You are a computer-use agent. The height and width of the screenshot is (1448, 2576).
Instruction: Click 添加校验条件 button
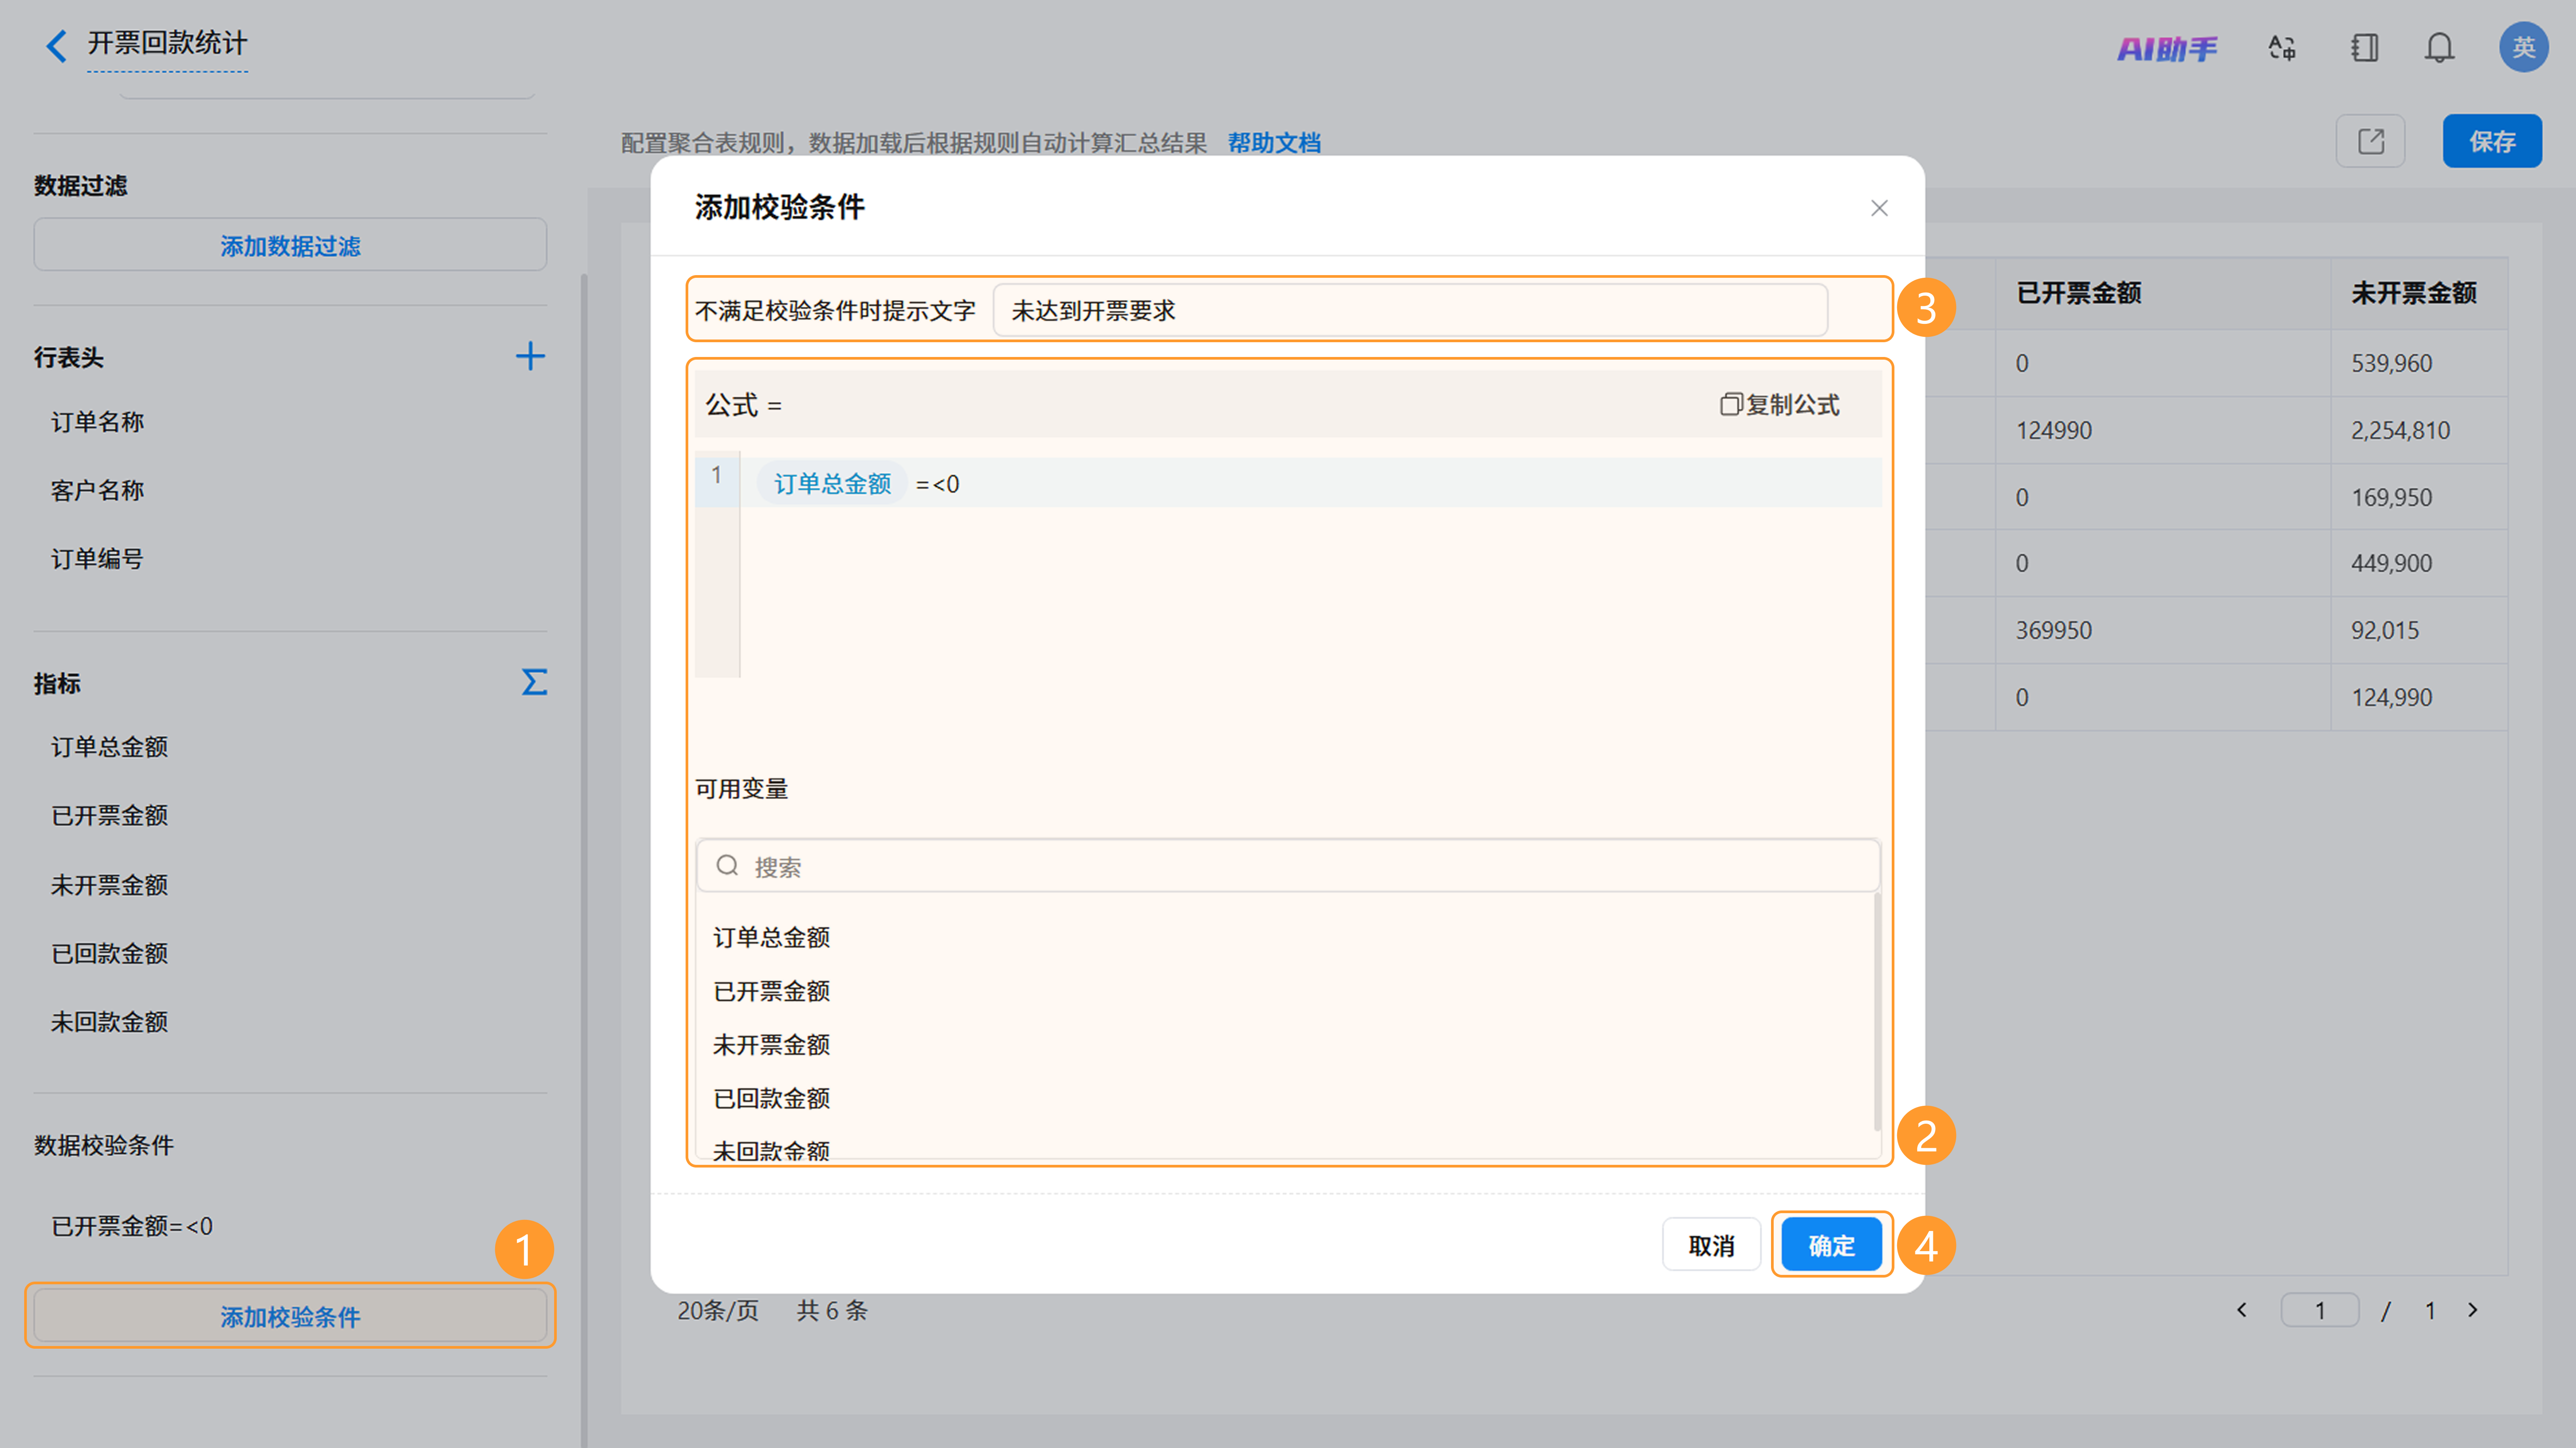click(x=290, y=1316)
